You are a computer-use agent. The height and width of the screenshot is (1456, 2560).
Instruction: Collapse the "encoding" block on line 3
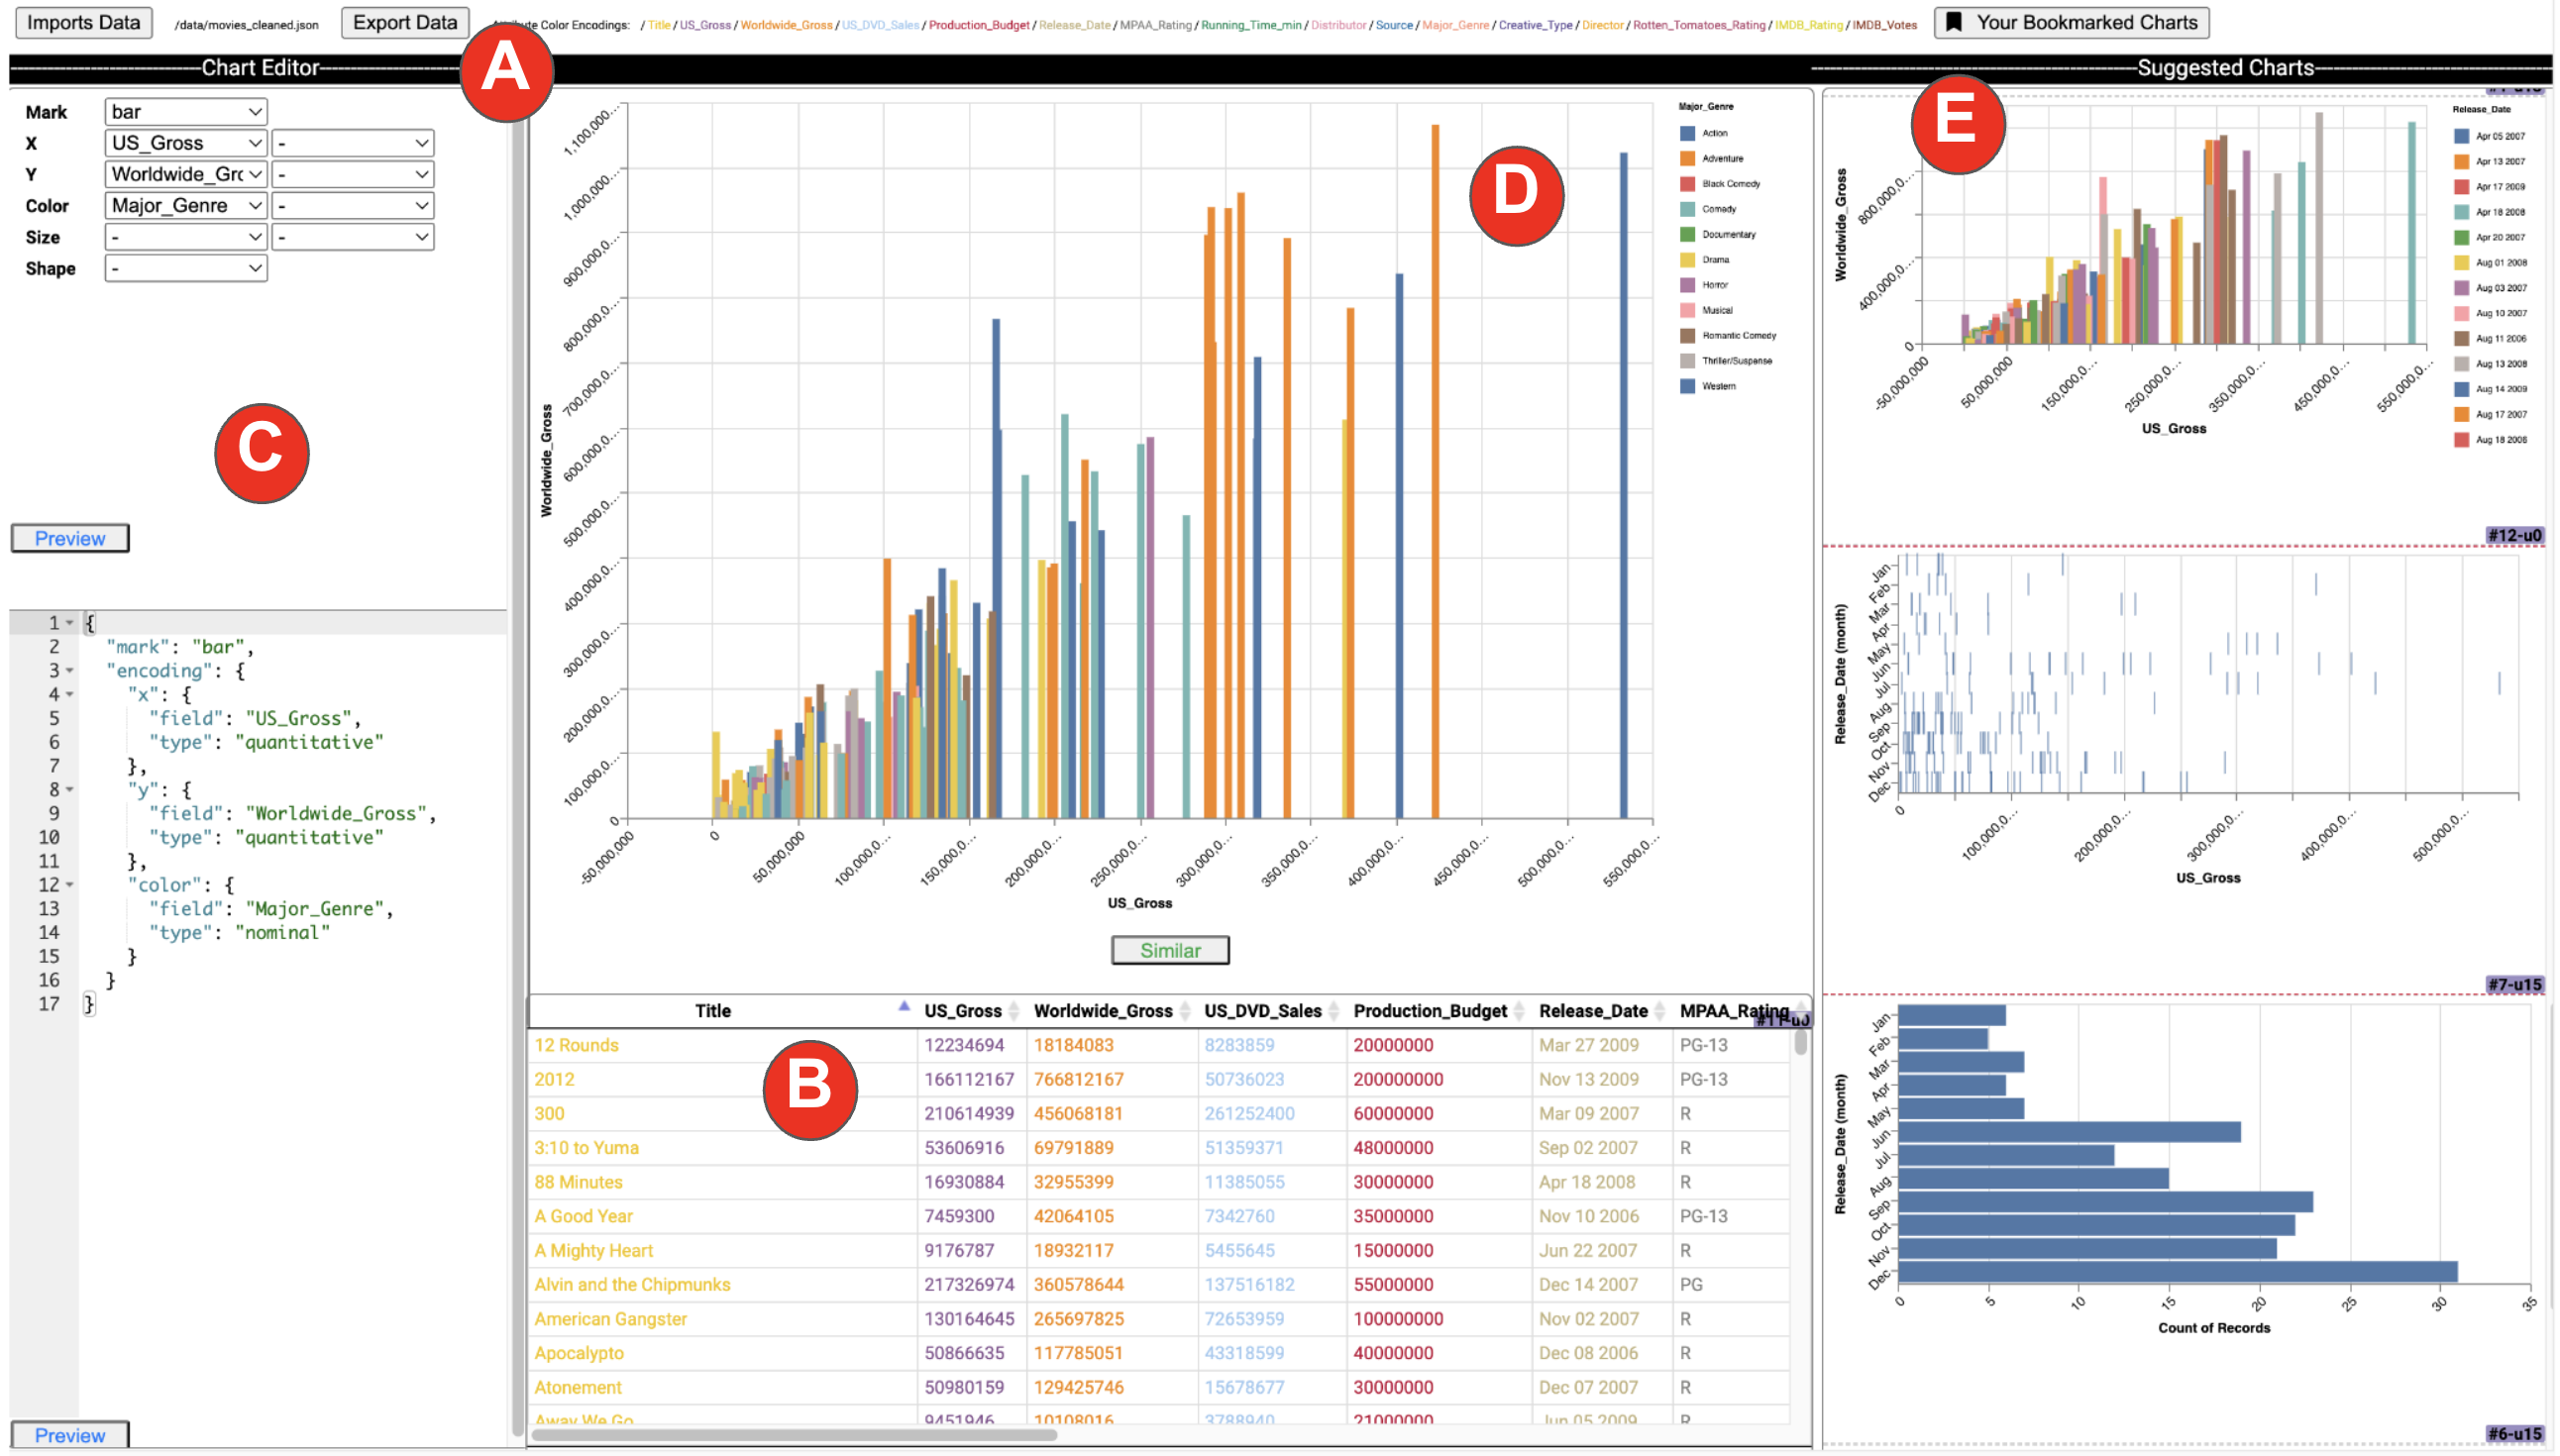tap(70, 671)
